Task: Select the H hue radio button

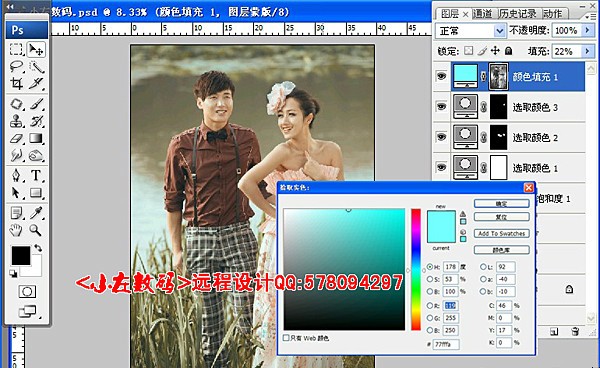Action: [x=430, y=267]
